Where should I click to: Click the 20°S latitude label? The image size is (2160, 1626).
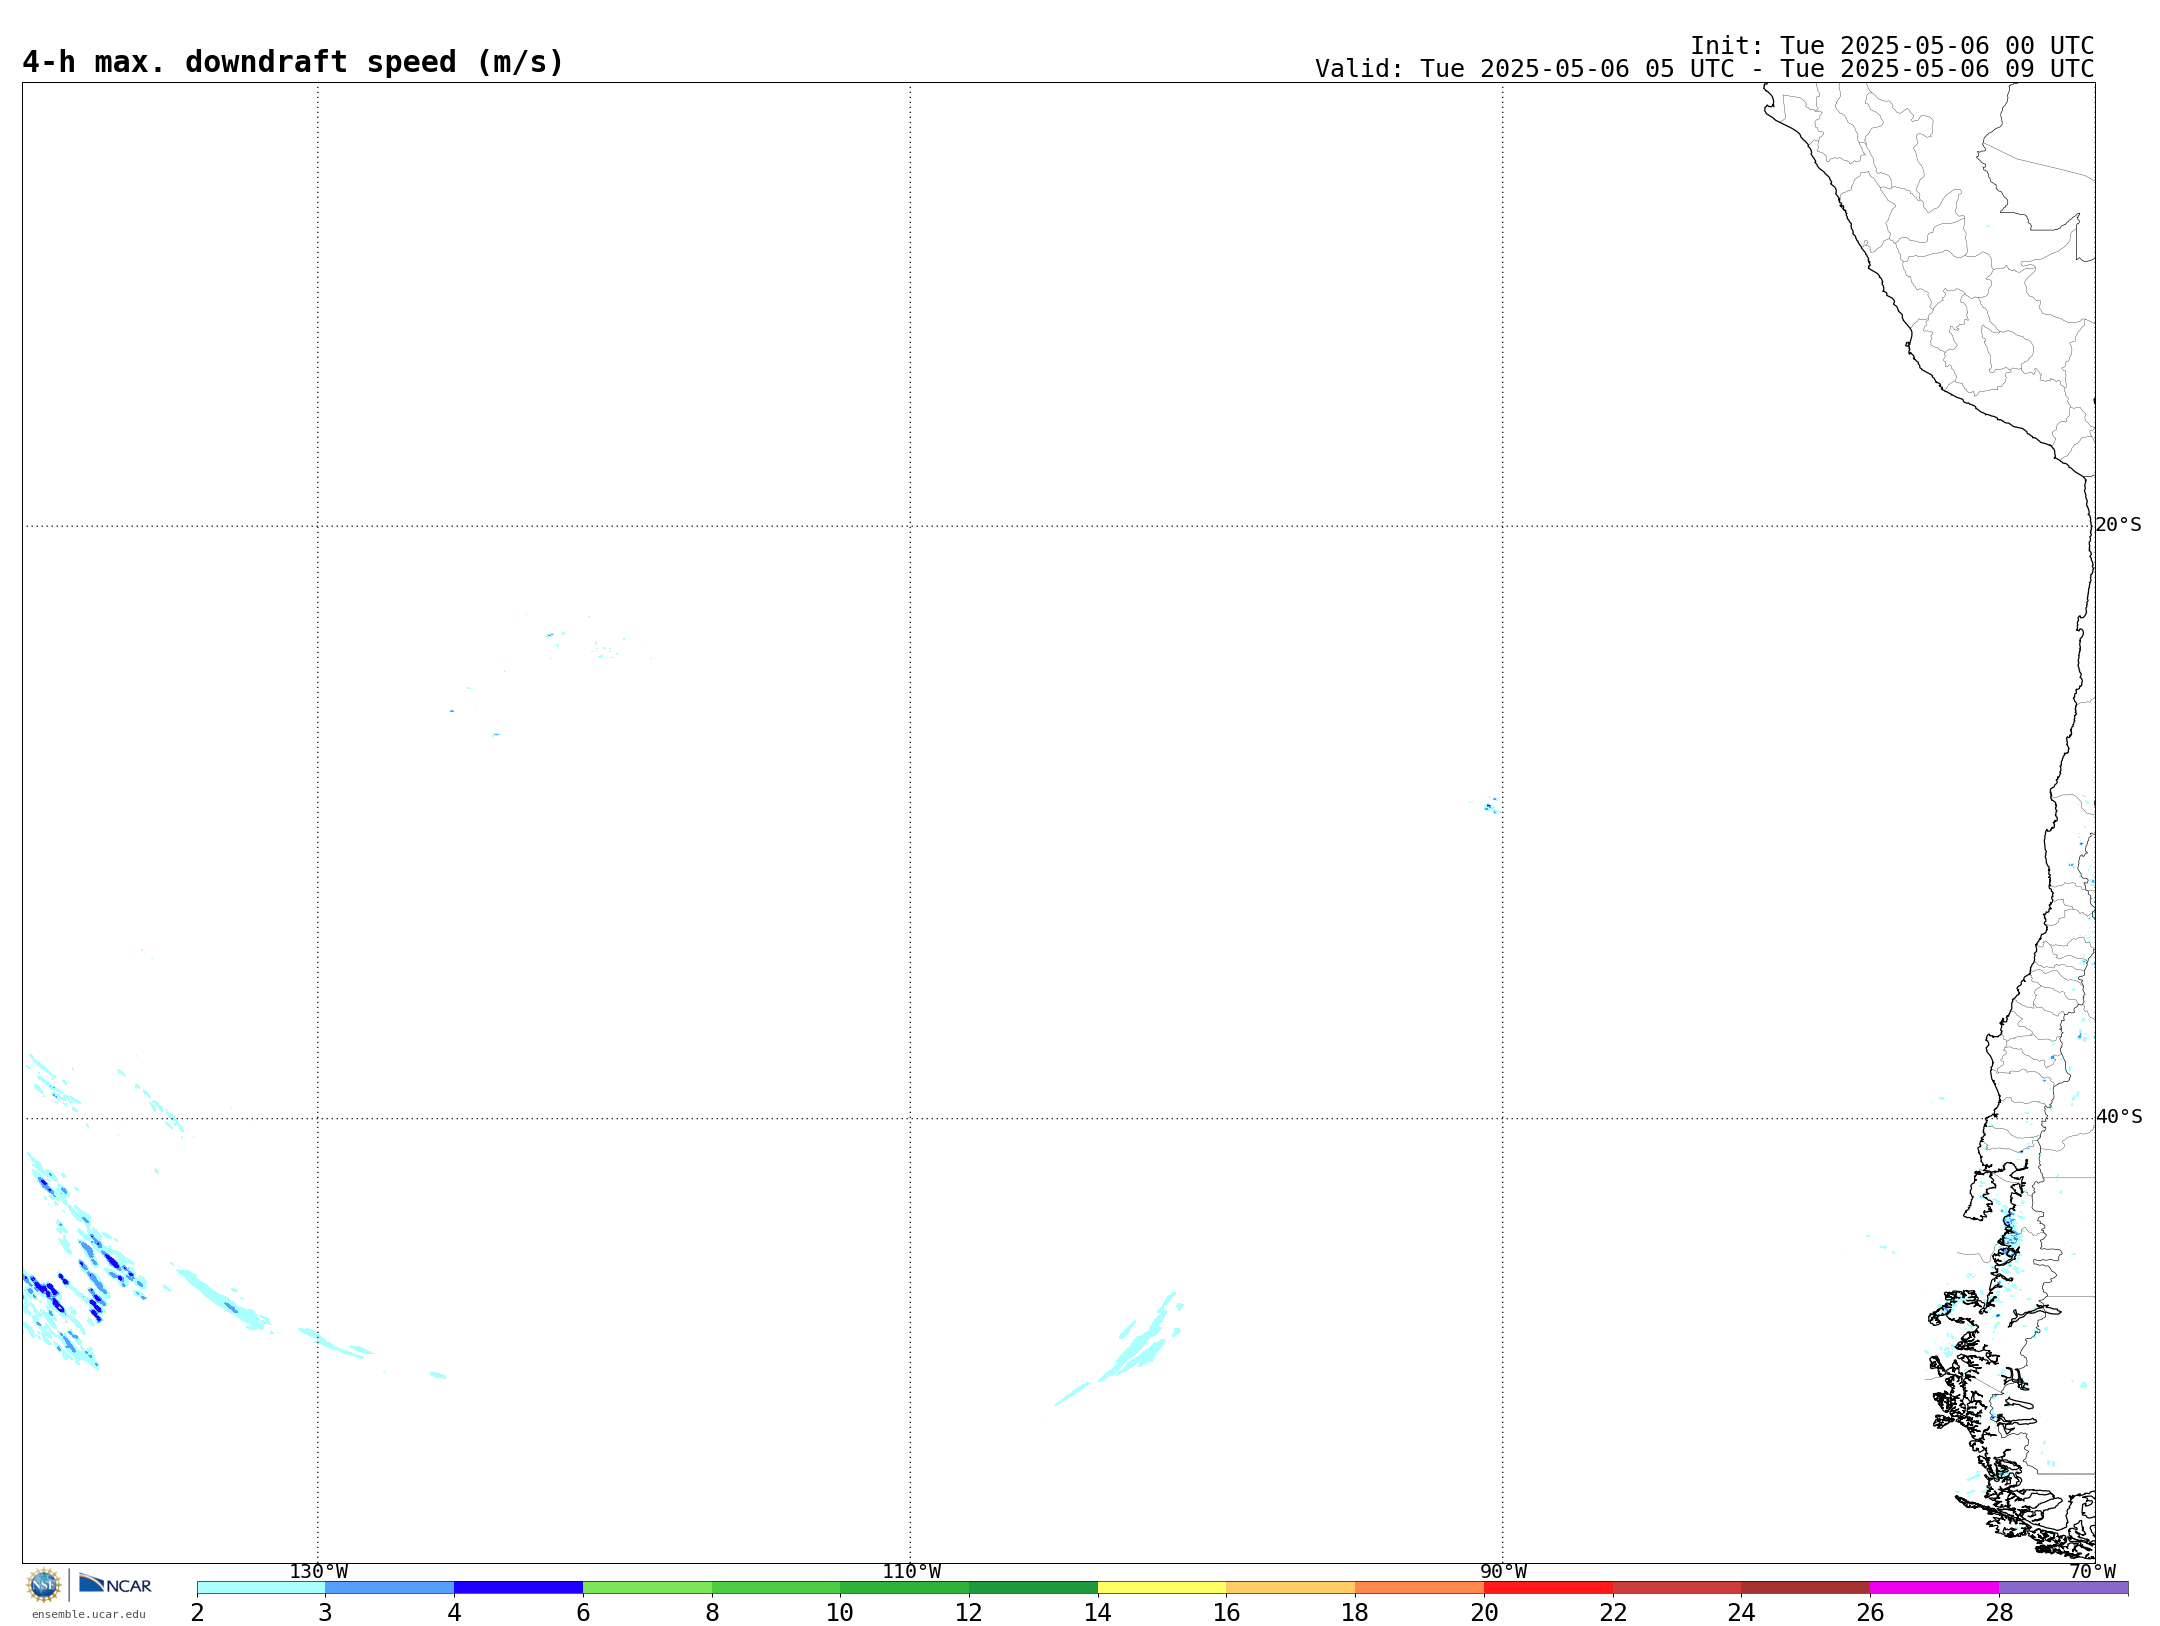[2118, 525]
